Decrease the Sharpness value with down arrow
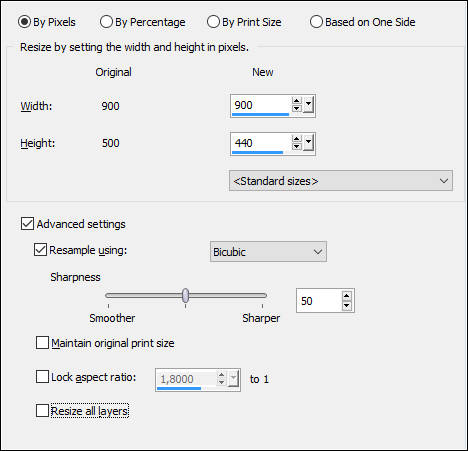Image resolution: width=468 pixels, height=451 pixels. [347, 305]
